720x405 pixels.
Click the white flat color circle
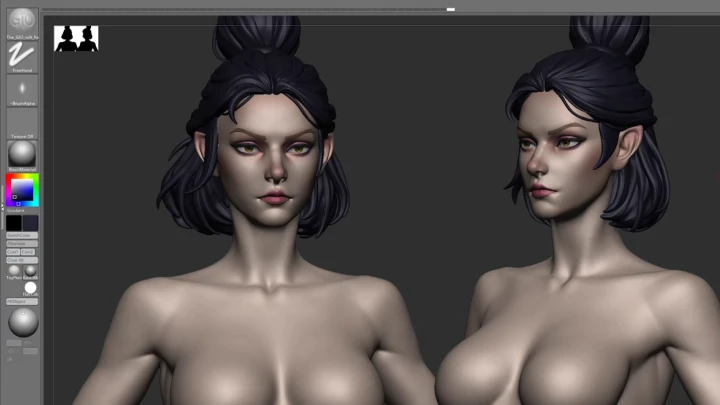point(30,288)
